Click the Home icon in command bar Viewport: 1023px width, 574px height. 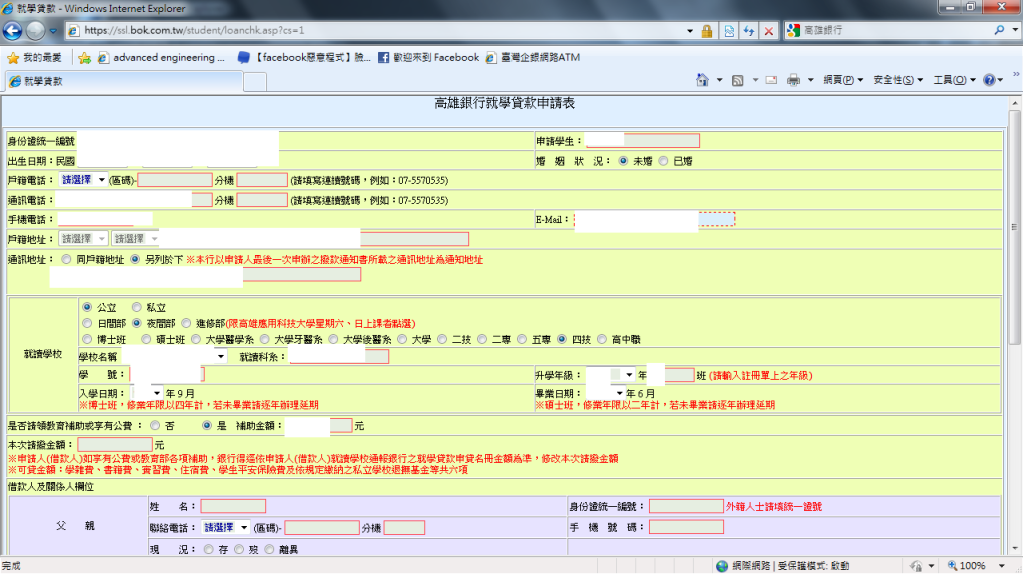(702, 80)
